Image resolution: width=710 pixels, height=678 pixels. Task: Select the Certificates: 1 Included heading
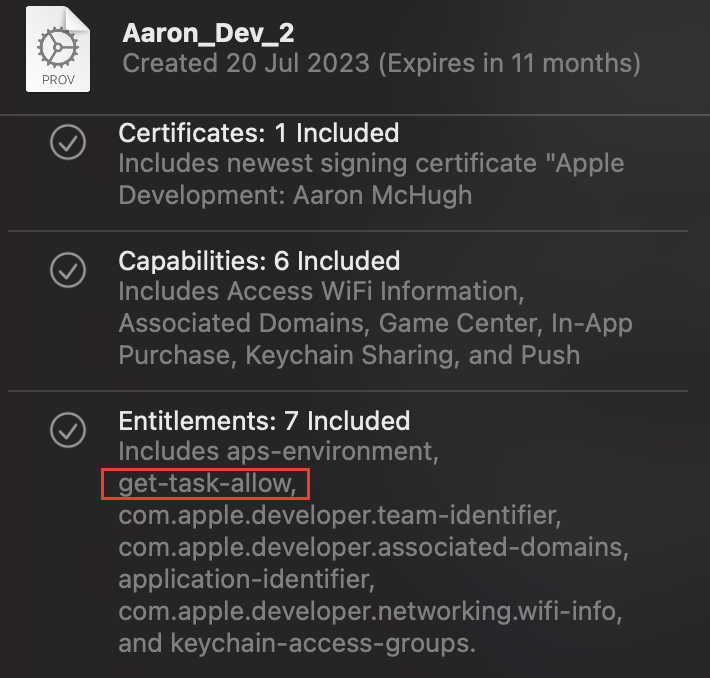259,133
